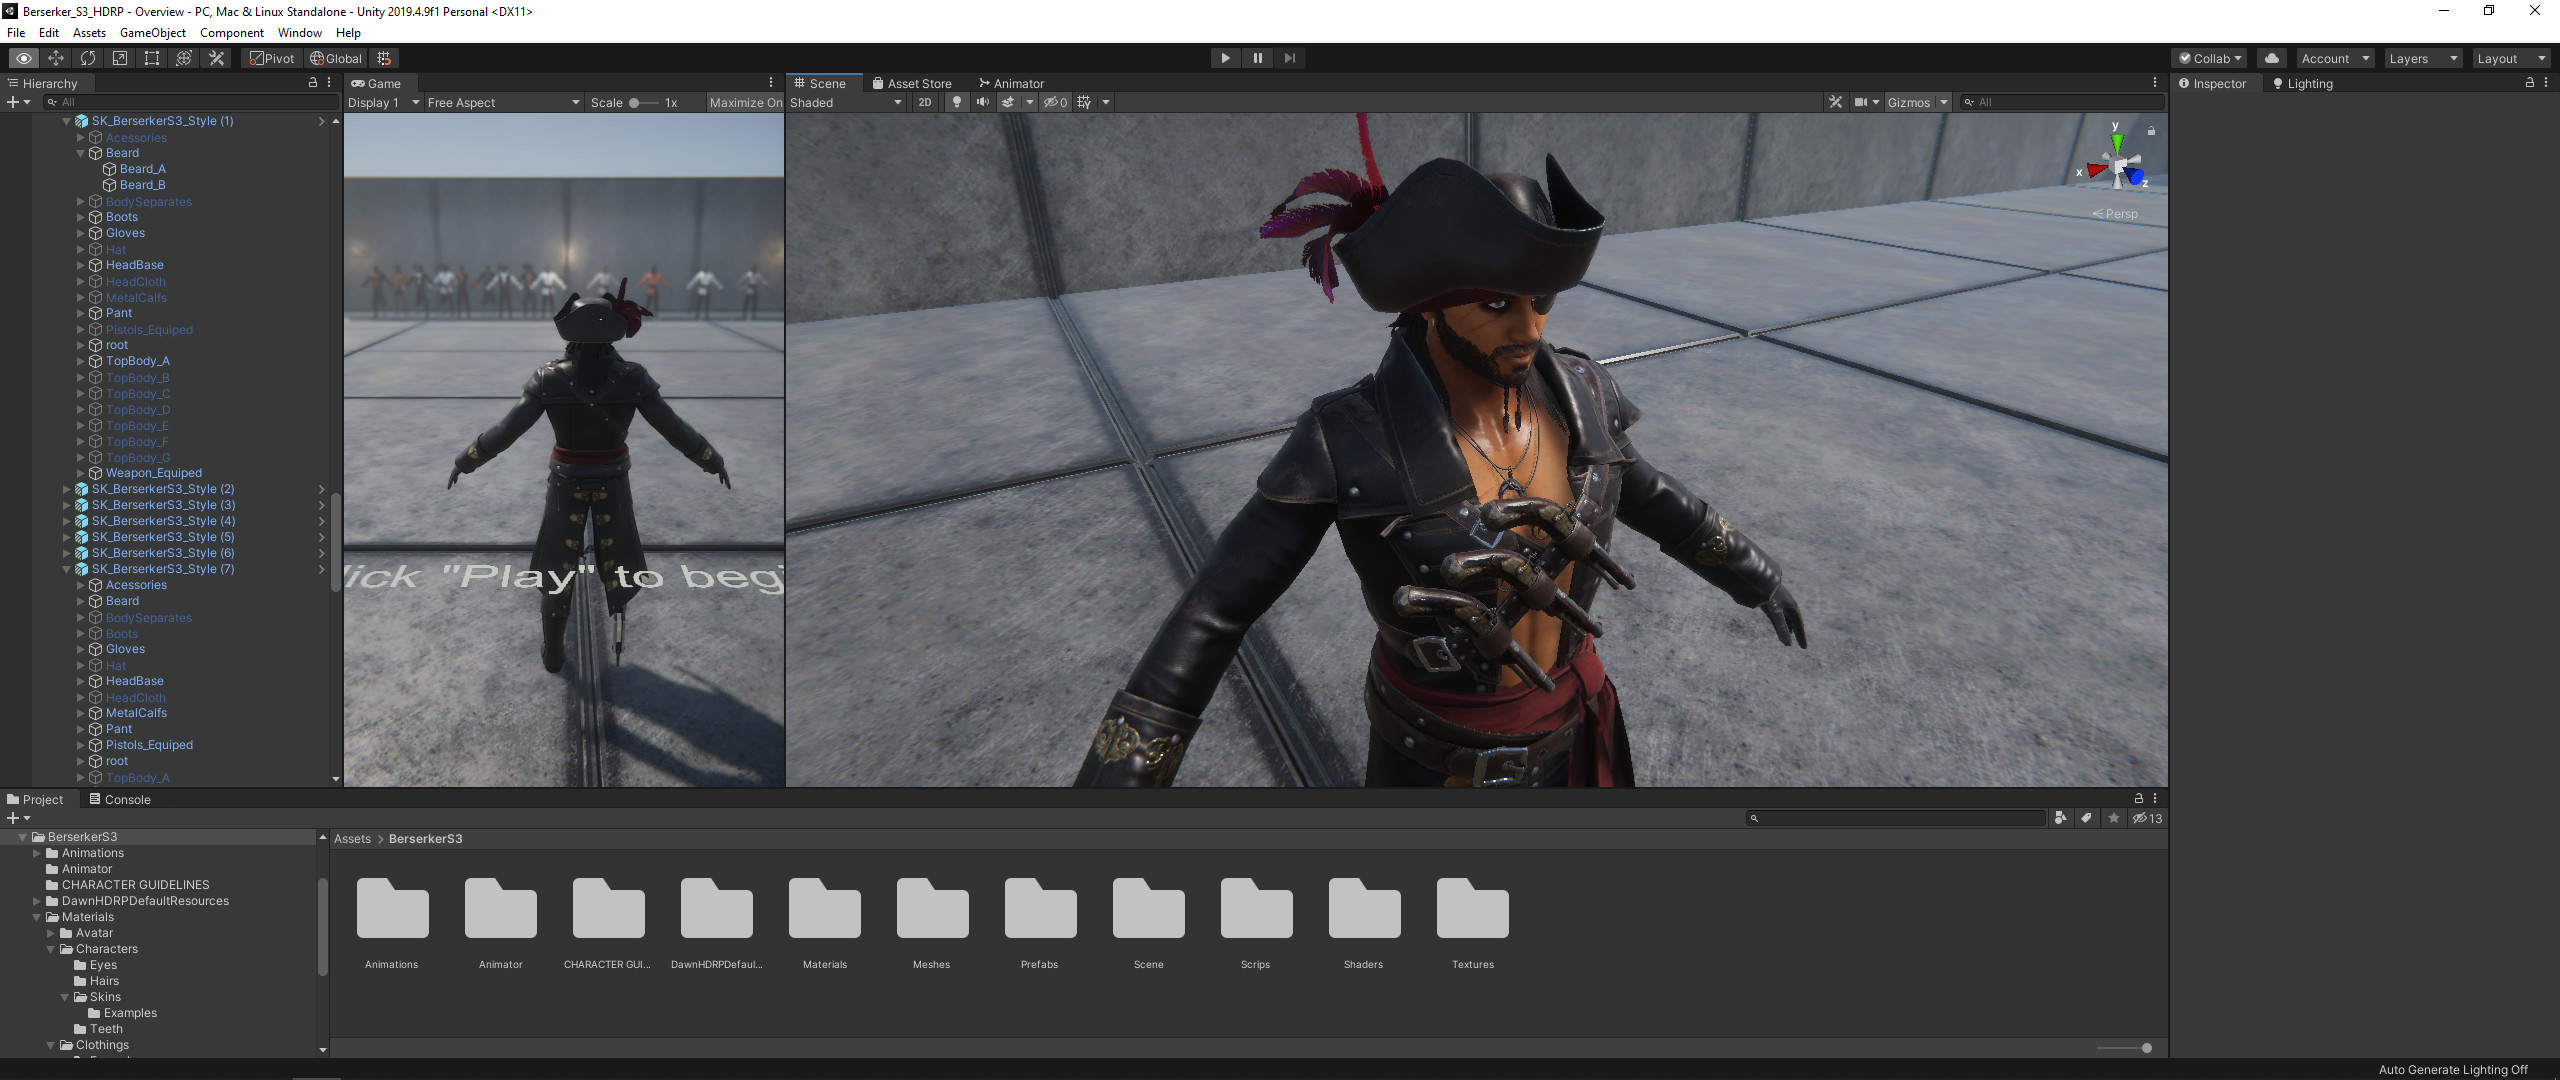2560x1080 pixels.
Task: Open the Shaded draw mode dropdown
Action: coord(845,102)
